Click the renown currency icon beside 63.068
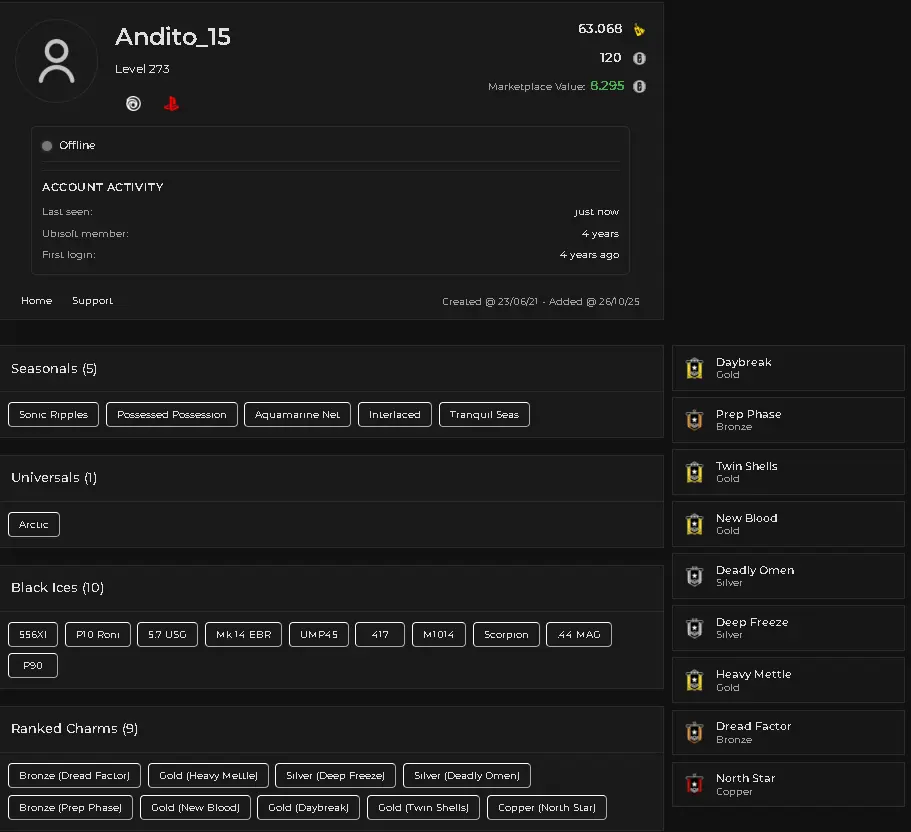The image size is (911, 832). pyautogui.click(x=639, y=30)
